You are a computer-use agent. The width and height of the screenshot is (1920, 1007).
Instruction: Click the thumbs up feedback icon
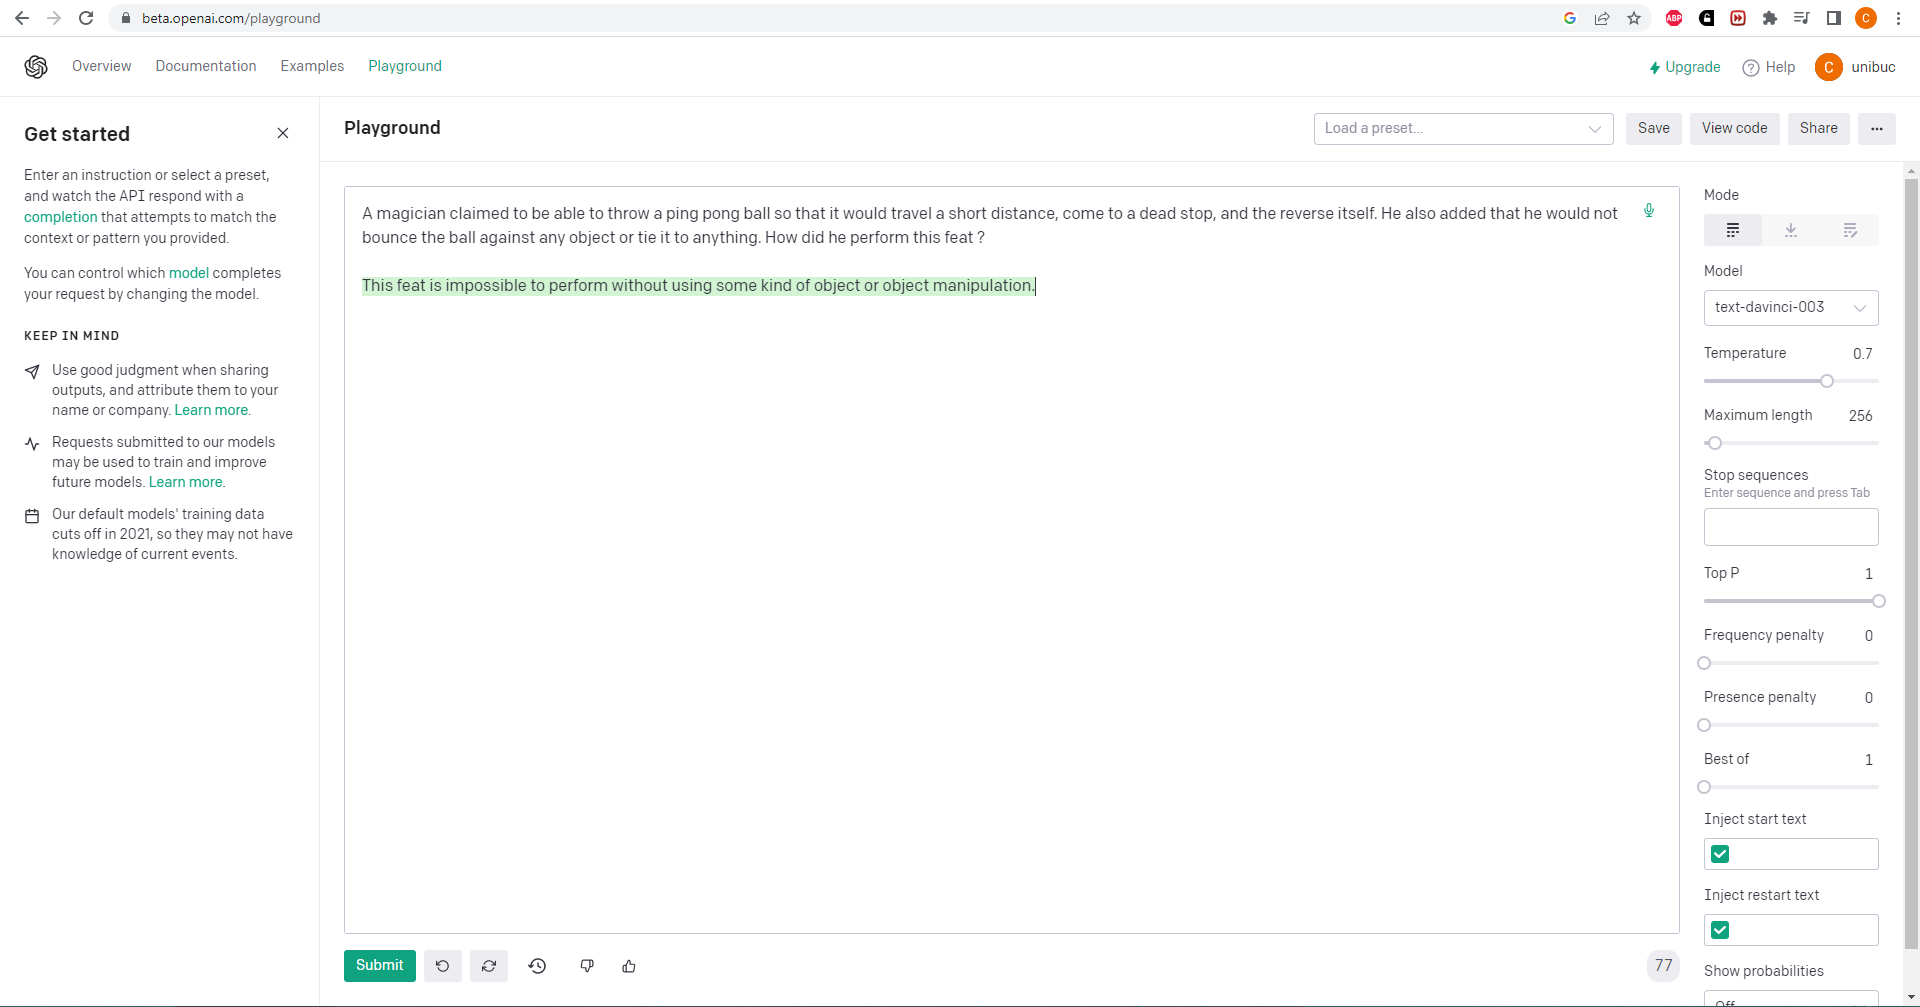coord(629,966)
